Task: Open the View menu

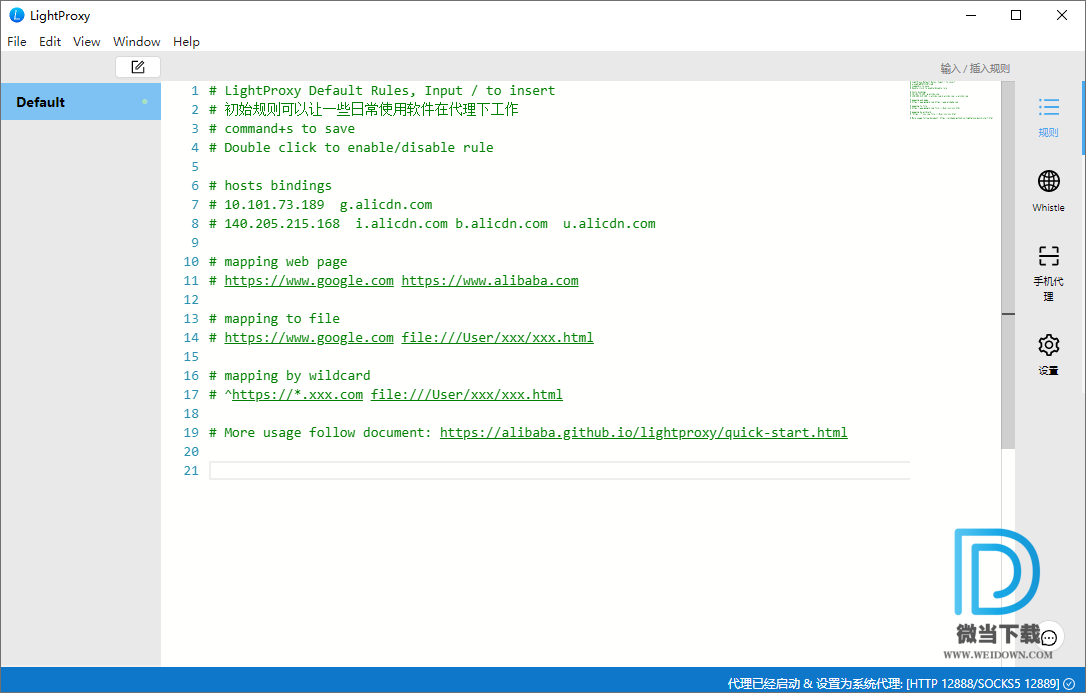Action: coord(87,42)
